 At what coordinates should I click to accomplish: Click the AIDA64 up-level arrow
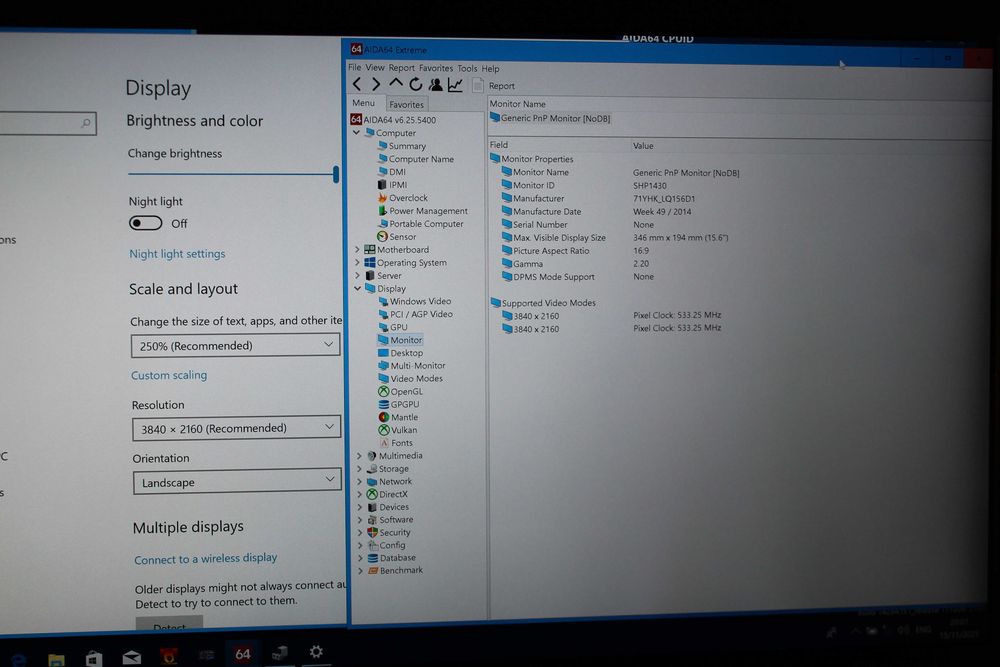pos(396,84)
